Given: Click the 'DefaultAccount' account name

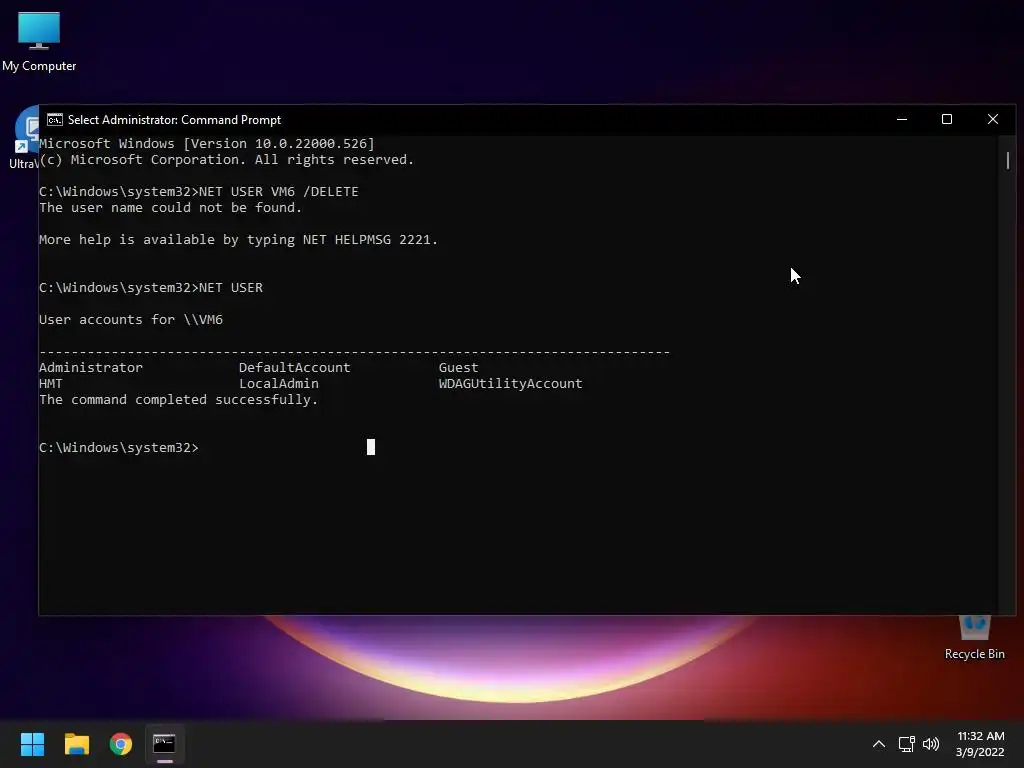Looking at the screenshot, I should point(295,368).
